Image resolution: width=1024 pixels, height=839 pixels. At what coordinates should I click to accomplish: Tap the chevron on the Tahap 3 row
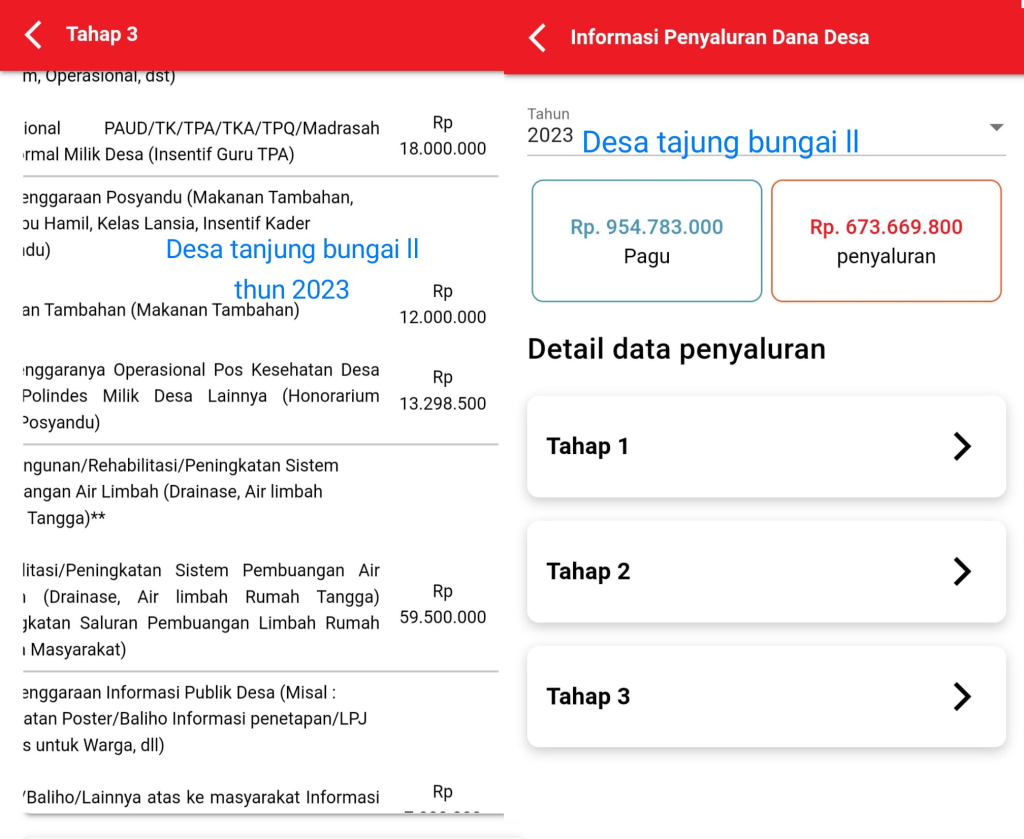pyautogui.click(x=961, y=696)
